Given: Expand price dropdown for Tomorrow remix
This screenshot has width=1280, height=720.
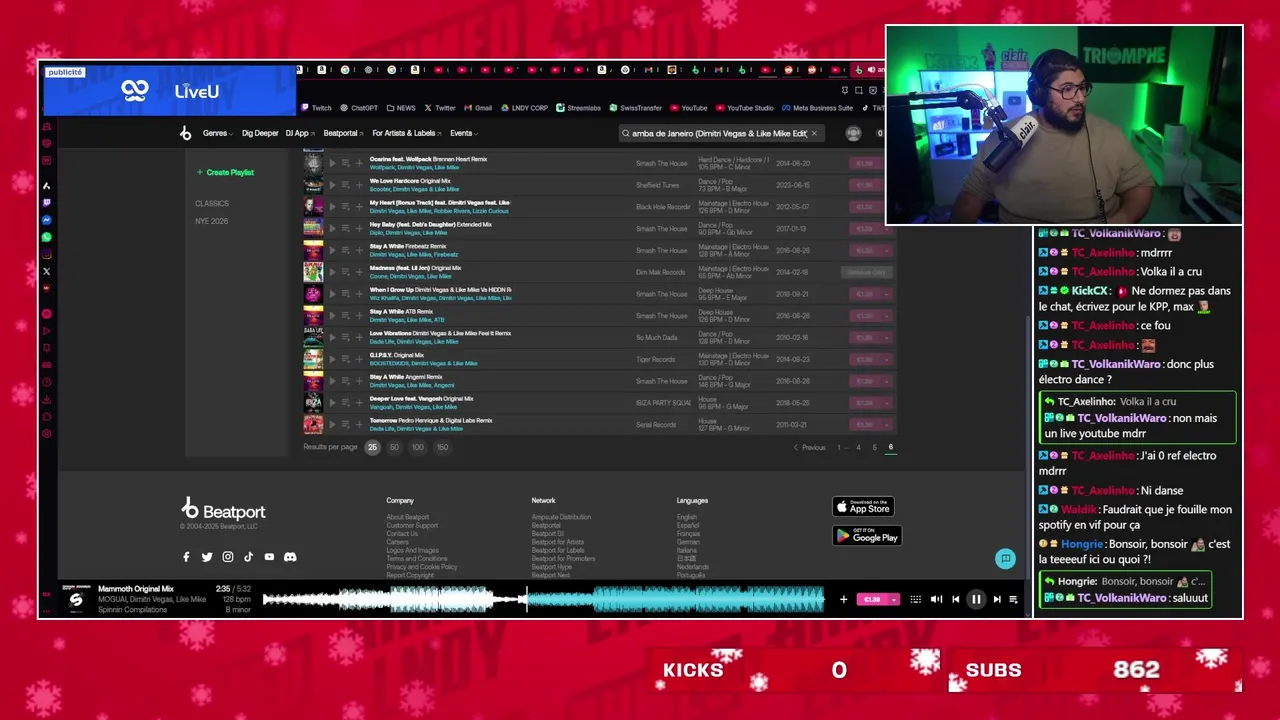Looking at the screenshot, I should pos(887,425).
